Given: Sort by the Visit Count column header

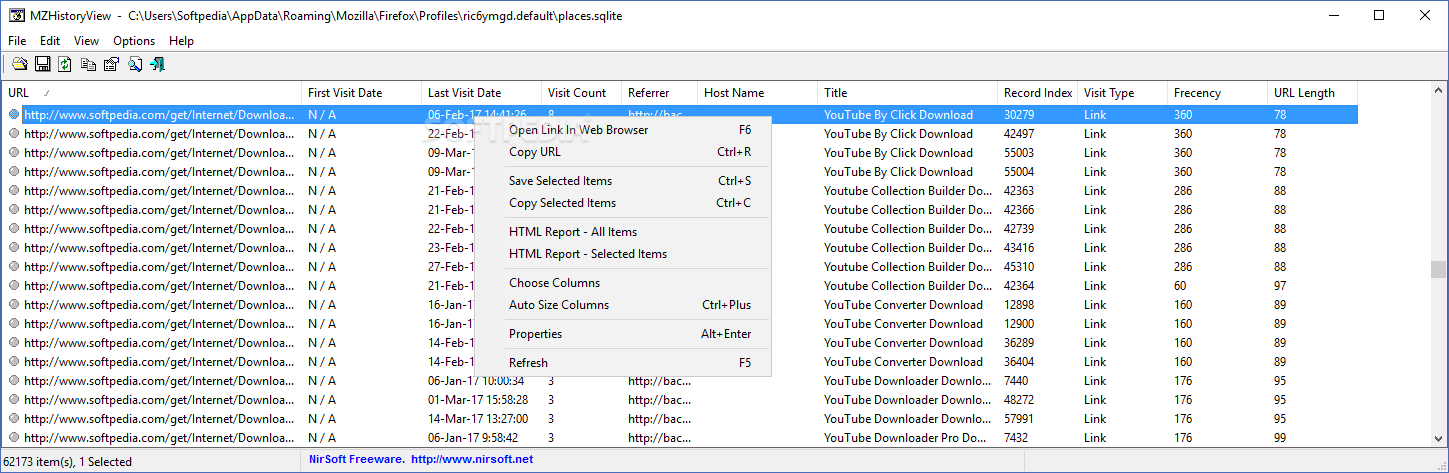Looking at the screenshot, I should click(577, 93).
